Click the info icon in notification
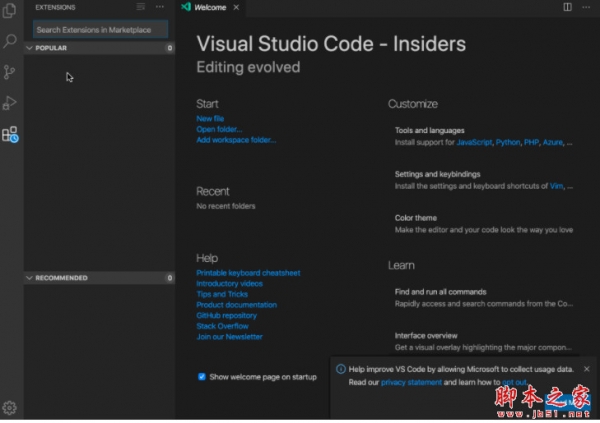Viewport: 600px width, 423px height. pyautogui.click(x=341, y=369)
